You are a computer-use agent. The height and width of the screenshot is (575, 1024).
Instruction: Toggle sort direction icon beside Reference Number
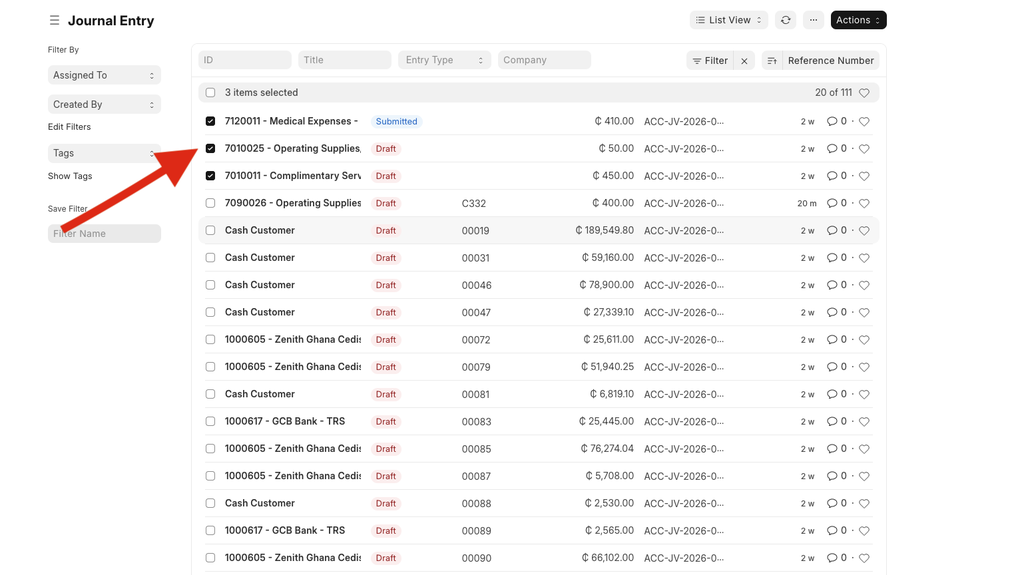coord(772,61)
